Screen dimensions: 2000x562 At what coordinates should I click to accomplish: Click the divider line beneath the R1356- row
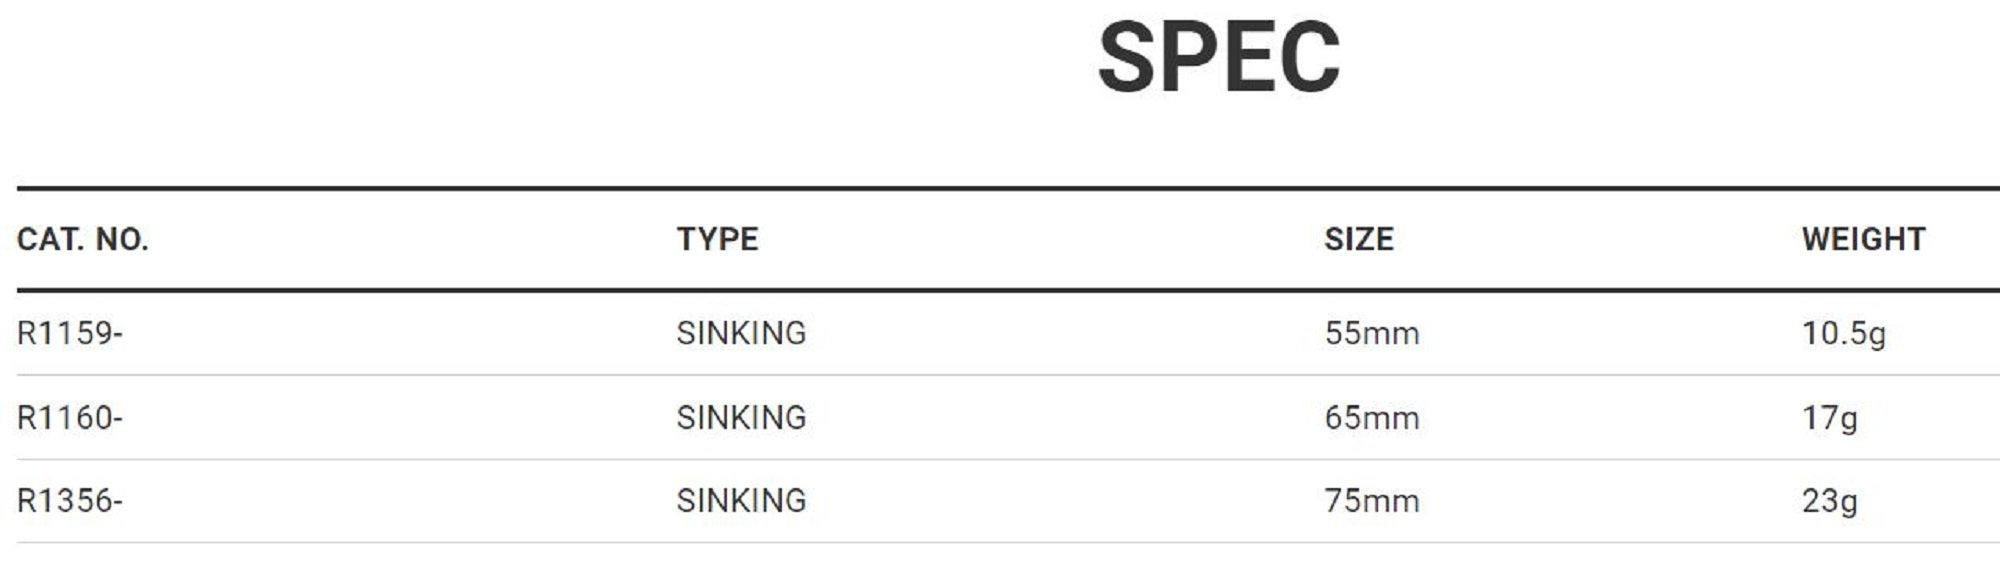pyautogui.click(x=1000, y=543)
